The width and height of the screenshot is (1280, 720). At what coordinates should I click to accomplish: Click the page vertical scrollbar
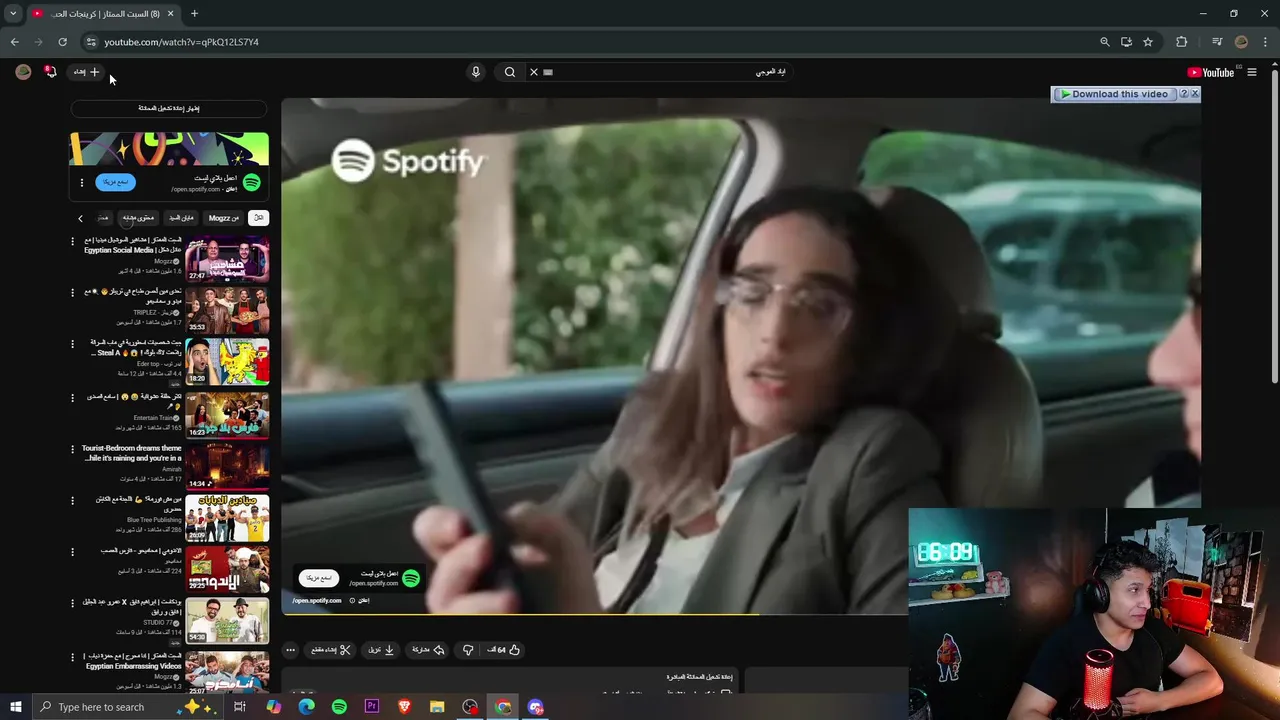pyautogui.click(x=1275, y=225)
